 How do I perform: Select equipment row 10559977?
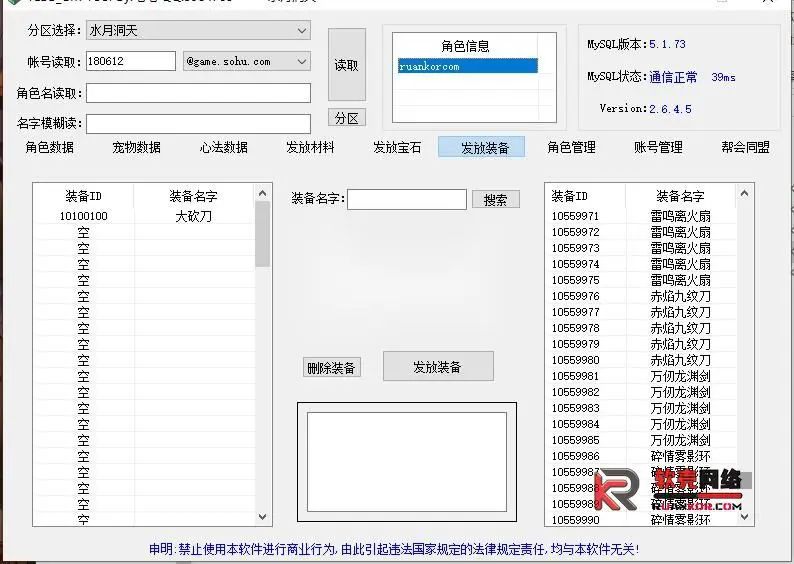tap(642, 312)
